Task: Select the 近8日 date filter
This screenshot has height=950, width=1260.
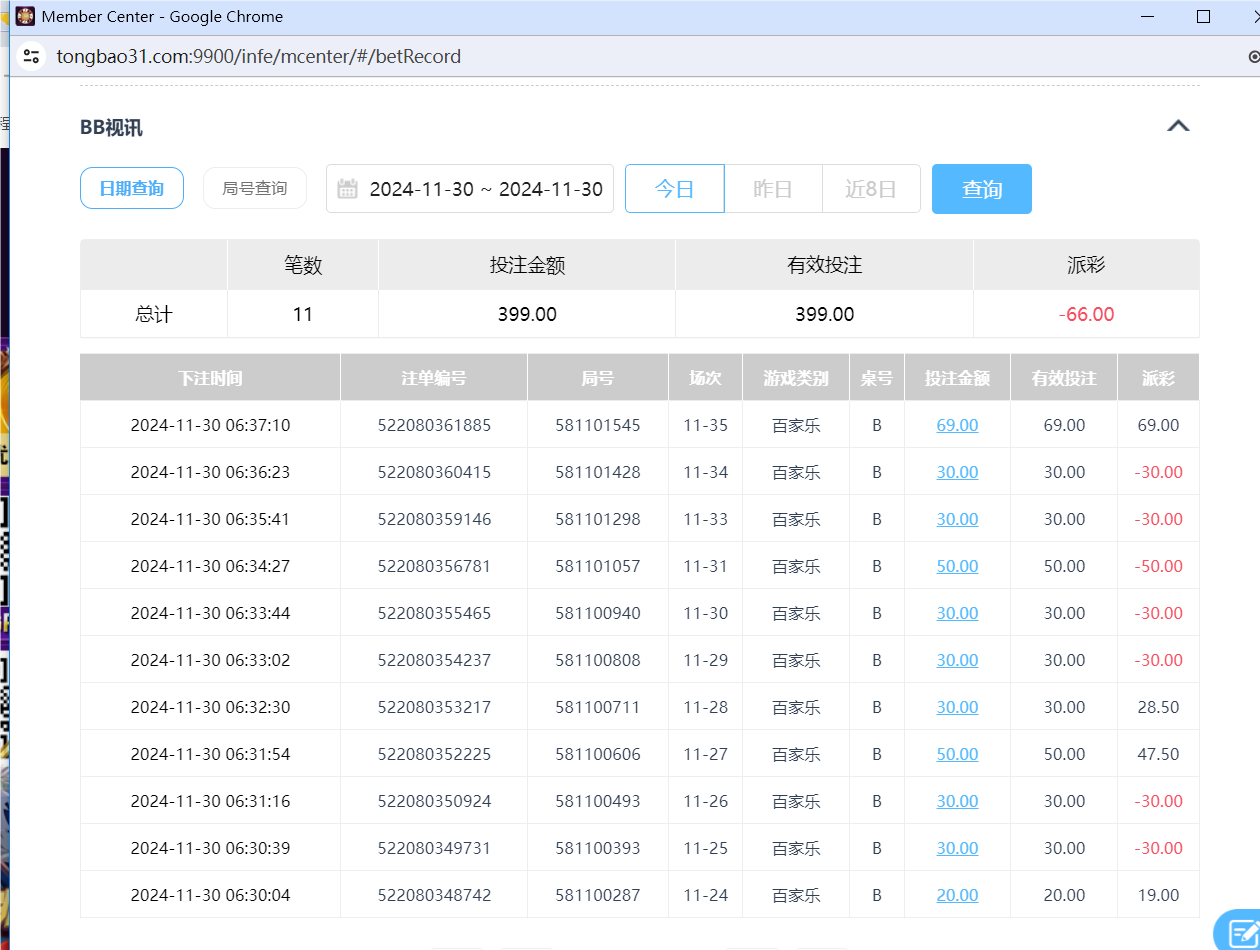Action: [870, 188]
